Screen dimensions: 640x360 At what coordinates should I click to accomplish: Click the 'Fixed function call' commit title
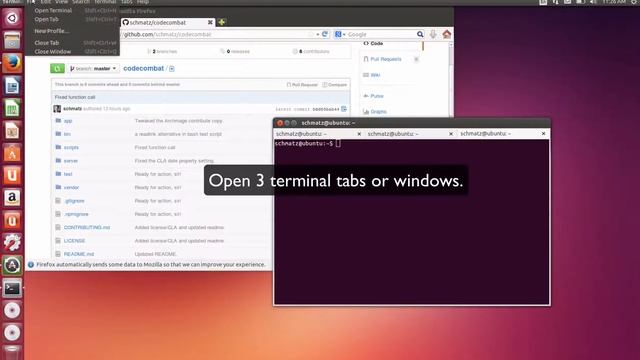[75, 97]
